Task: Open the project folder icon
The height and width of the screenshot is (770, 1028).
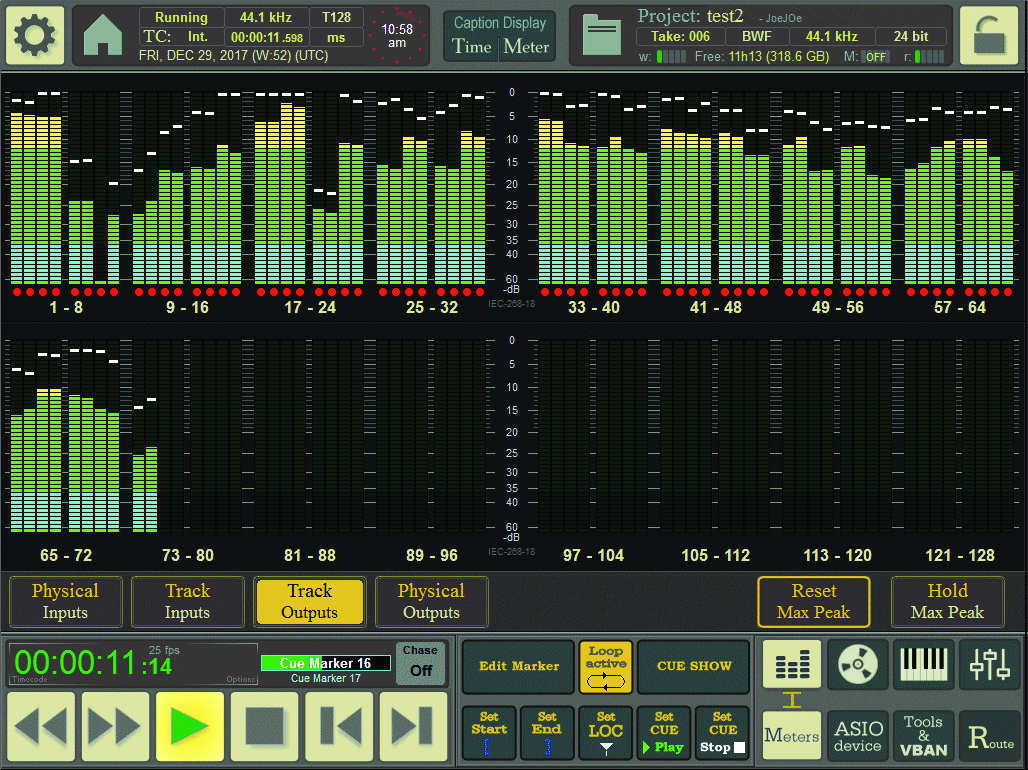Action: click(601, 36)
